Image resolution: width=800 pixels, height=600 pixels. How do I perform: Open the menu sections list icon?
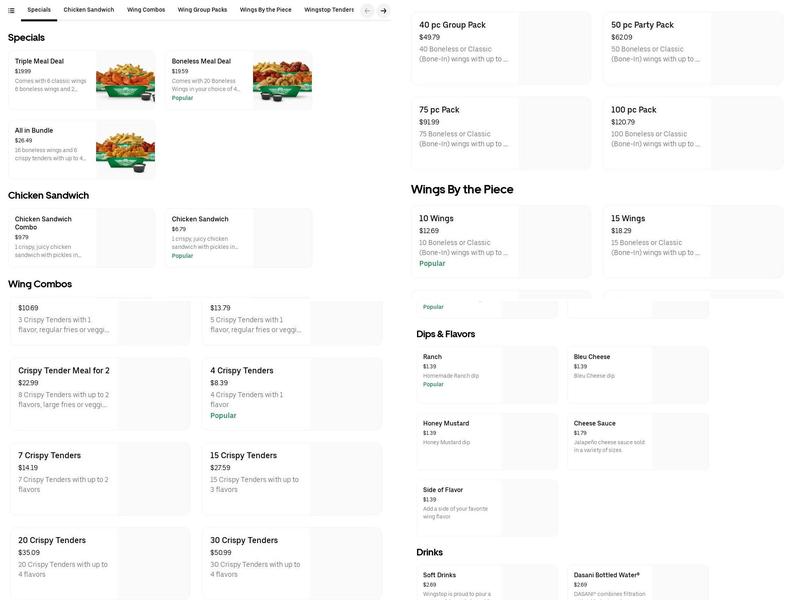(x=11, y=8)
